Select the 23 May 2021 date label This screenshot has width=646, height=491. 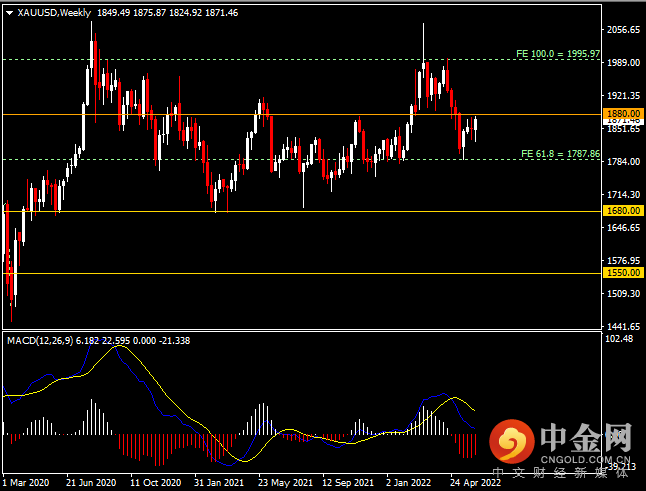285,483
